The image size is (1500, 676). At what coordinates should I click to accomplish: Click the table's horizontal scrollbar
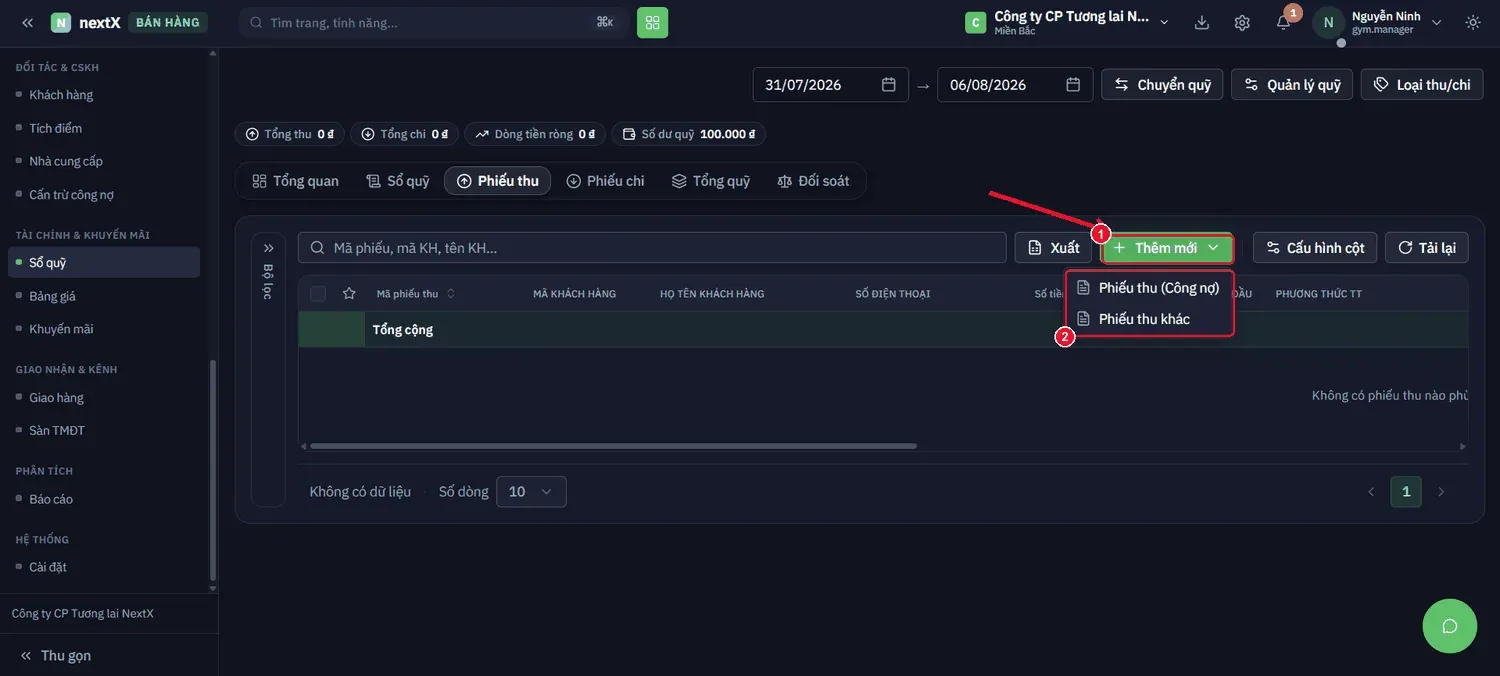pyautogui.click(x=614, y=446)
